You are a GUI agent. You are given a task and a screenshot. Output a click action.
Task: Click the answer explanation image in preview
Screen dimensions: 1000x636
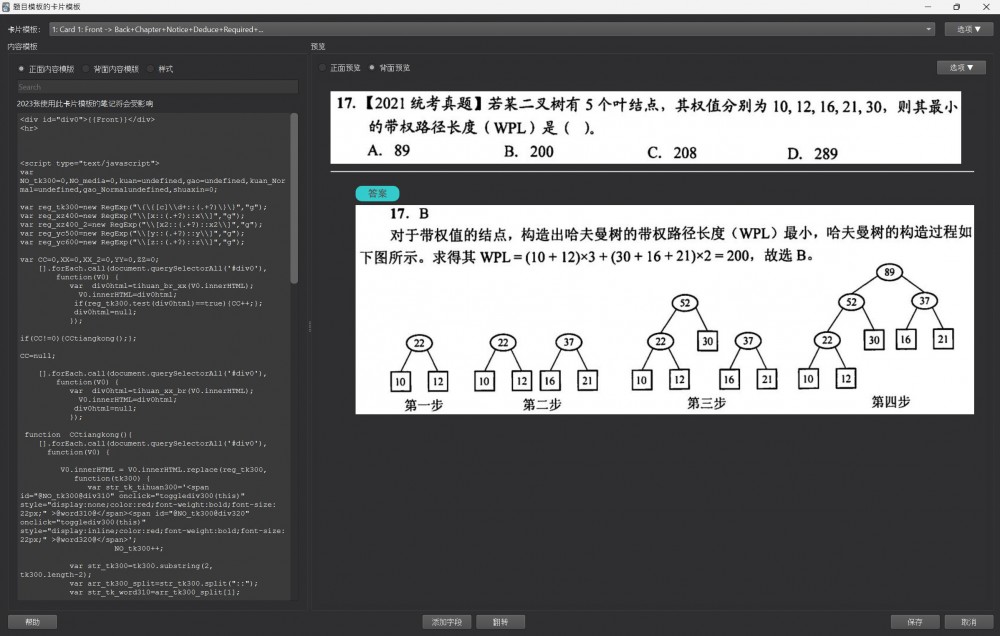[x=665, y=309]
